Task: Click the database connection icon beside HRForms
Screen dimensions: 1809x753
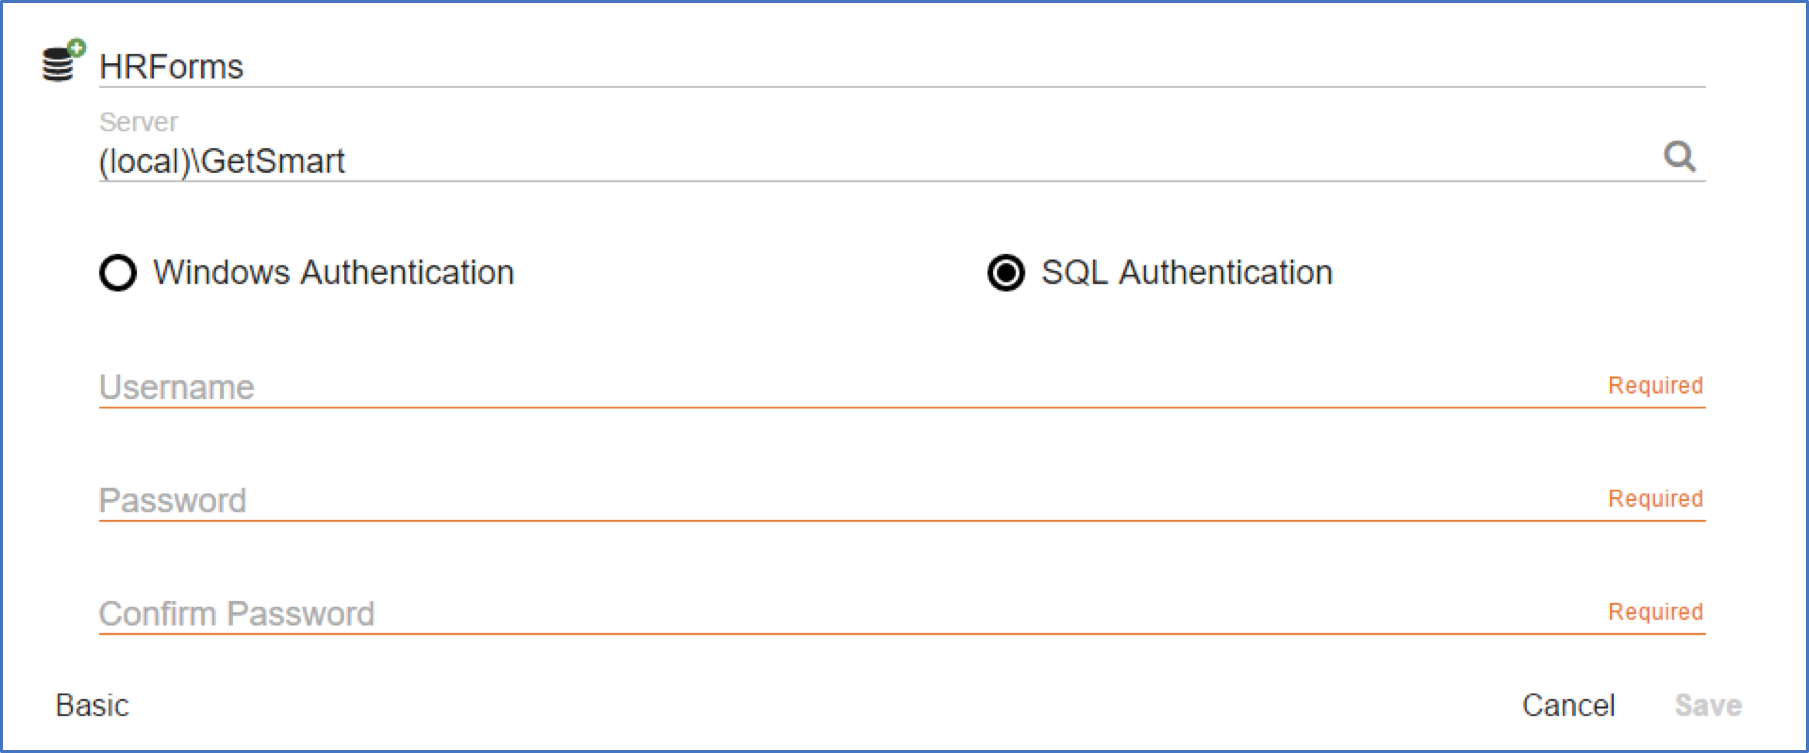Action: pos(59,65)
